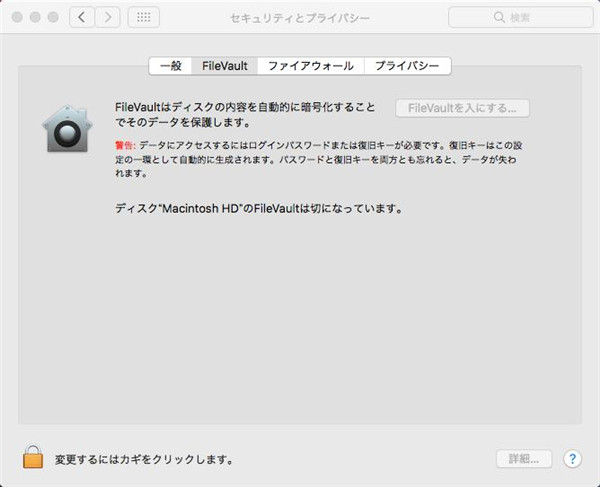Click the gray zoom window button
Screen dimensions: 600x487
(53, 17)
